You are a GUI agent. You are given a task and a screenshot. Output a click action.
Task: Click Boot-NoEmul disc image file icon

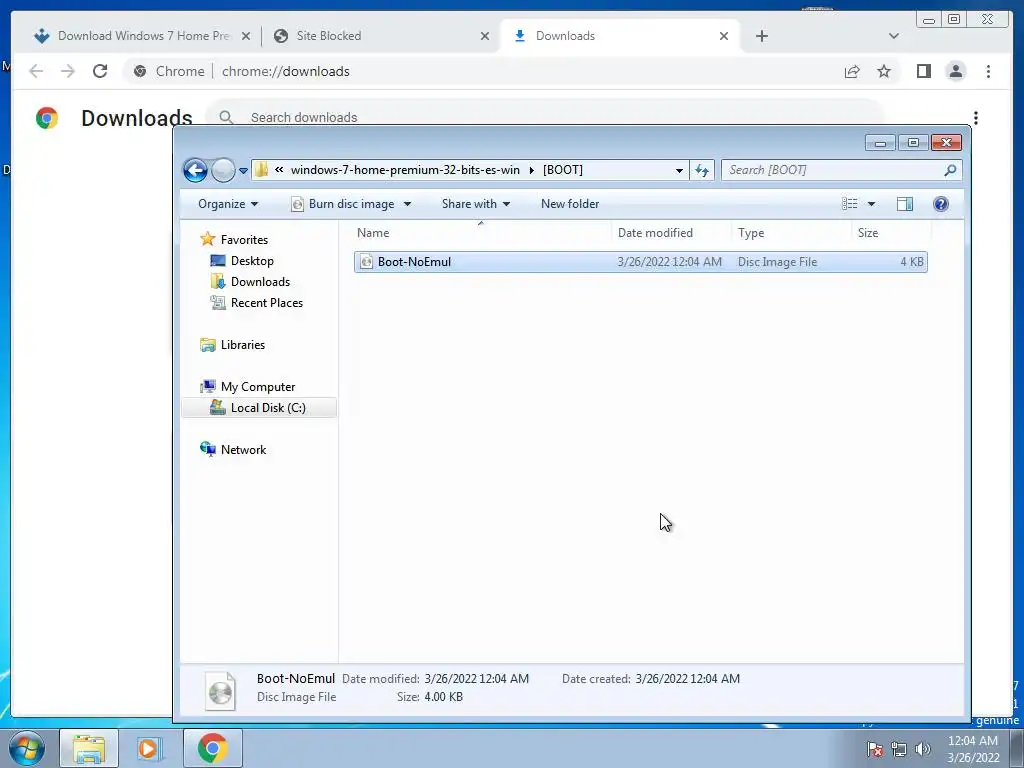pyautogui.click(x=366, y=262)
